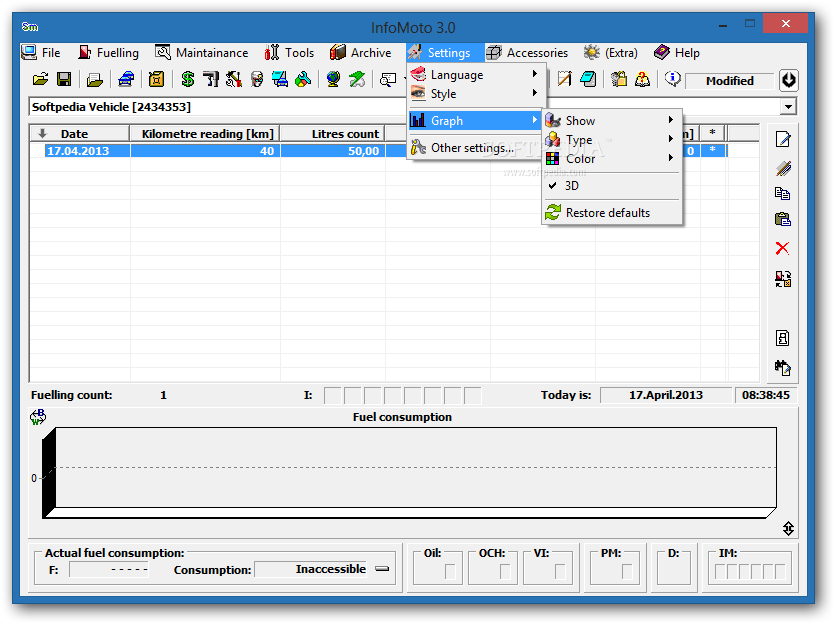This screenshot has width=835, height=624.
Task: Click the fuel pump nozzle icon
Action: click(x=211, y=80)
